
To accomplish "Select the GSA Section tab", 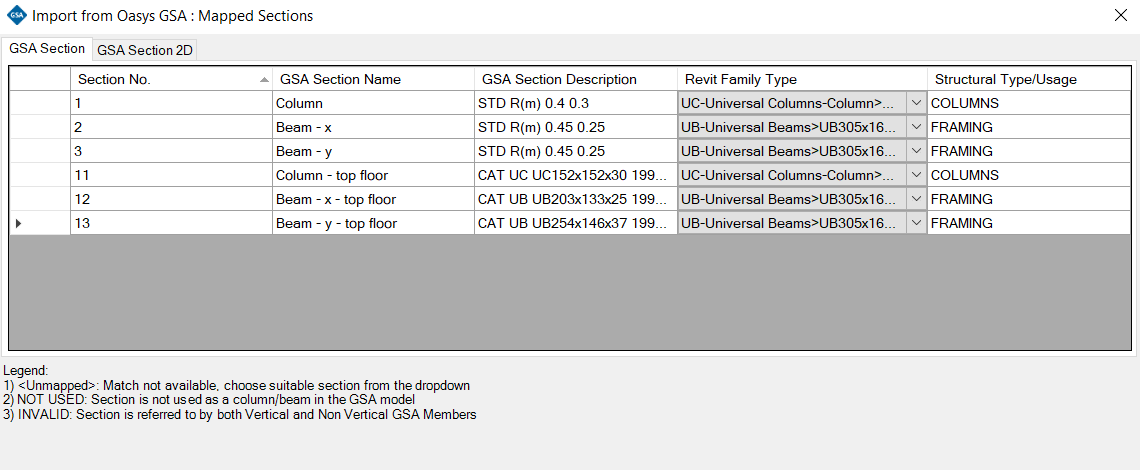I will 47,49.
